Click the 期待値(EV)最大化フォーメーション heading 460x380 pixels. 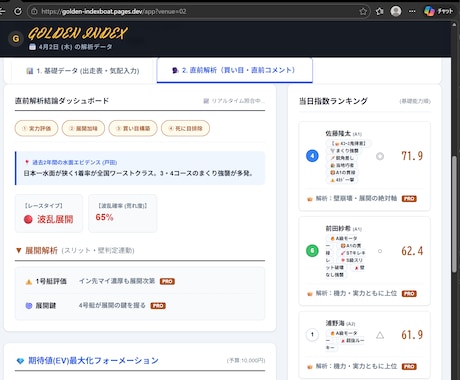pos(93,361)
